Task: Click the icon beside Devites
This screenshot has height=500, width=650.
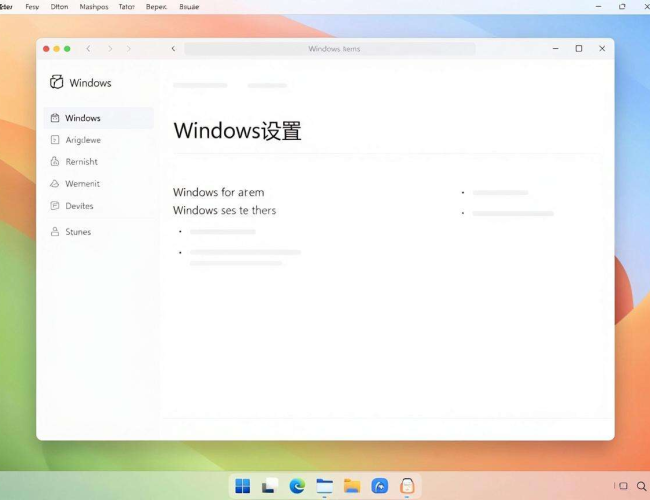Action: point(55,206)
